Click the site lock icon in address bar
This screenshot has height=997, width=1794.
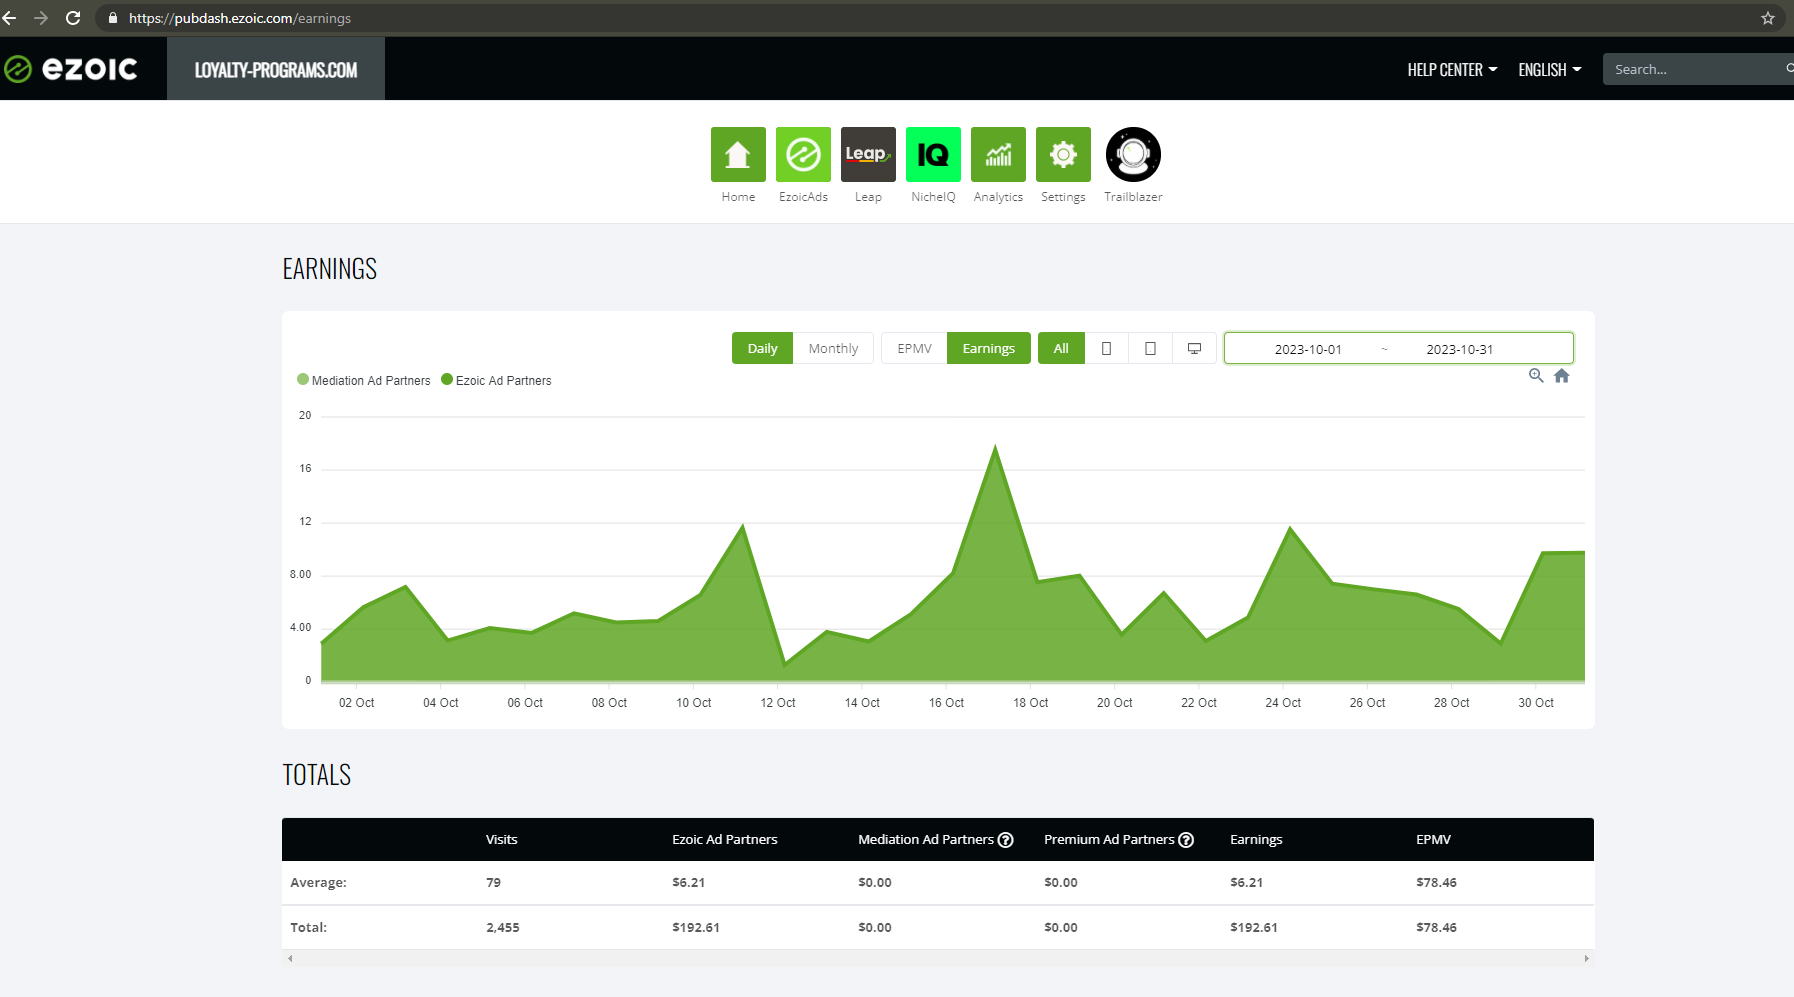pyautogui.click(x=113, y=18)
